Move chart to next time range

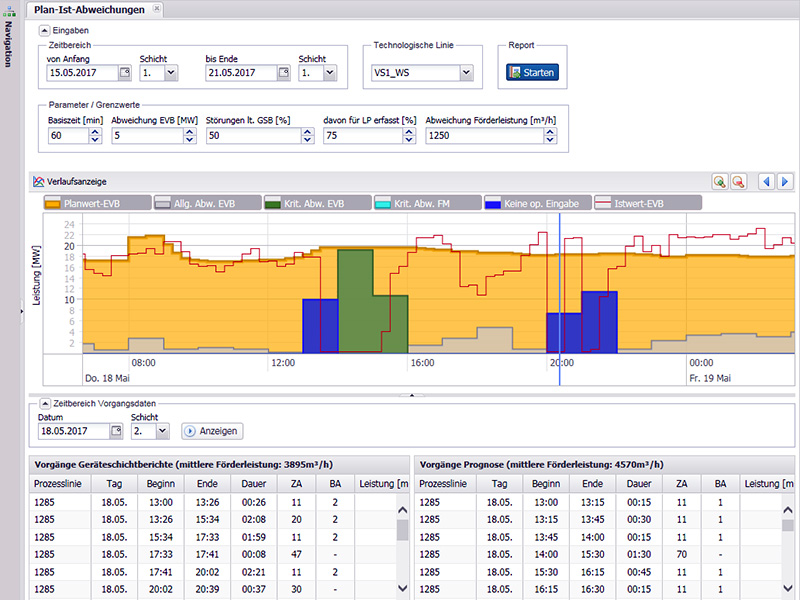click(785, 182)
